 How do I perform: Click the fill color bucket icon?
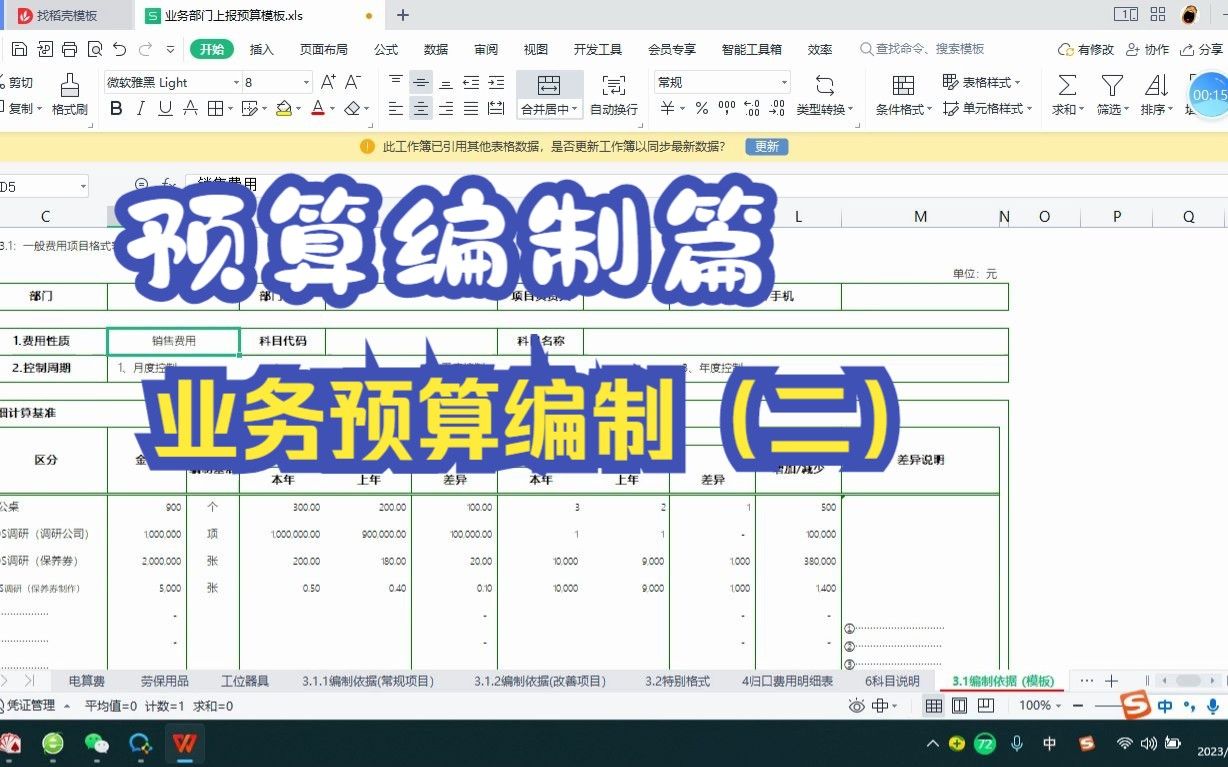click(x=283, y=109)
